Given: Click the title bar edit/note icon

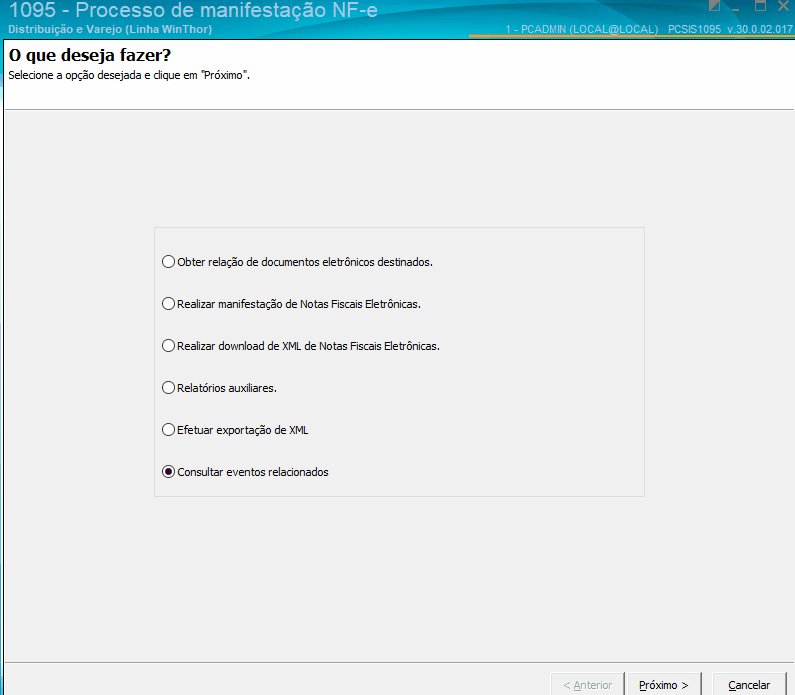Looking at the screenshot, I should [714, 6].
